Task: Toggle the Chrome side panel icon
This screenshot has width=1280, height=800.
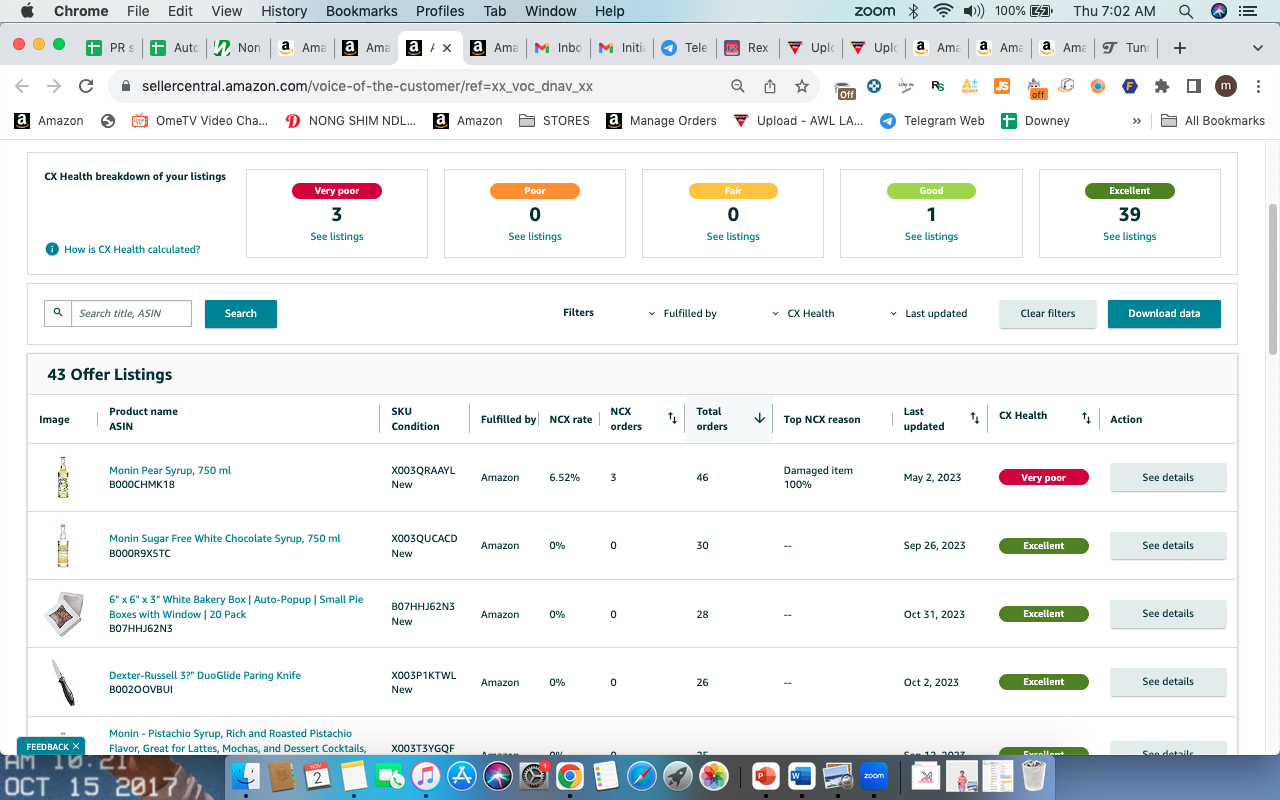Action: pyautogui.click(x=1193, y=86)
